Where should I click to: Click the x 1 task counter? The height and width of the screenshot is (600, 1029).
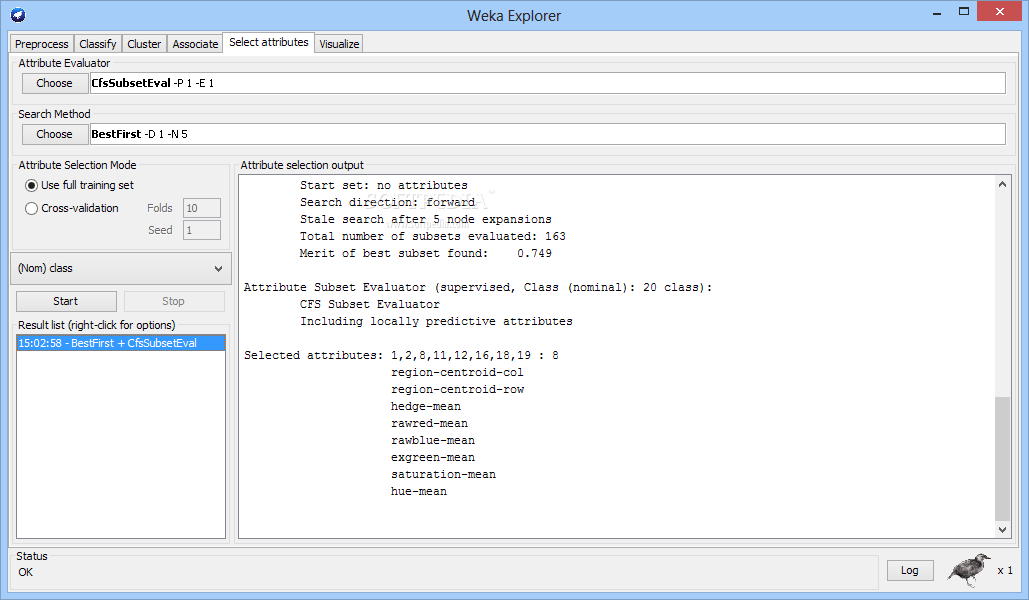tap(1005, 570)
